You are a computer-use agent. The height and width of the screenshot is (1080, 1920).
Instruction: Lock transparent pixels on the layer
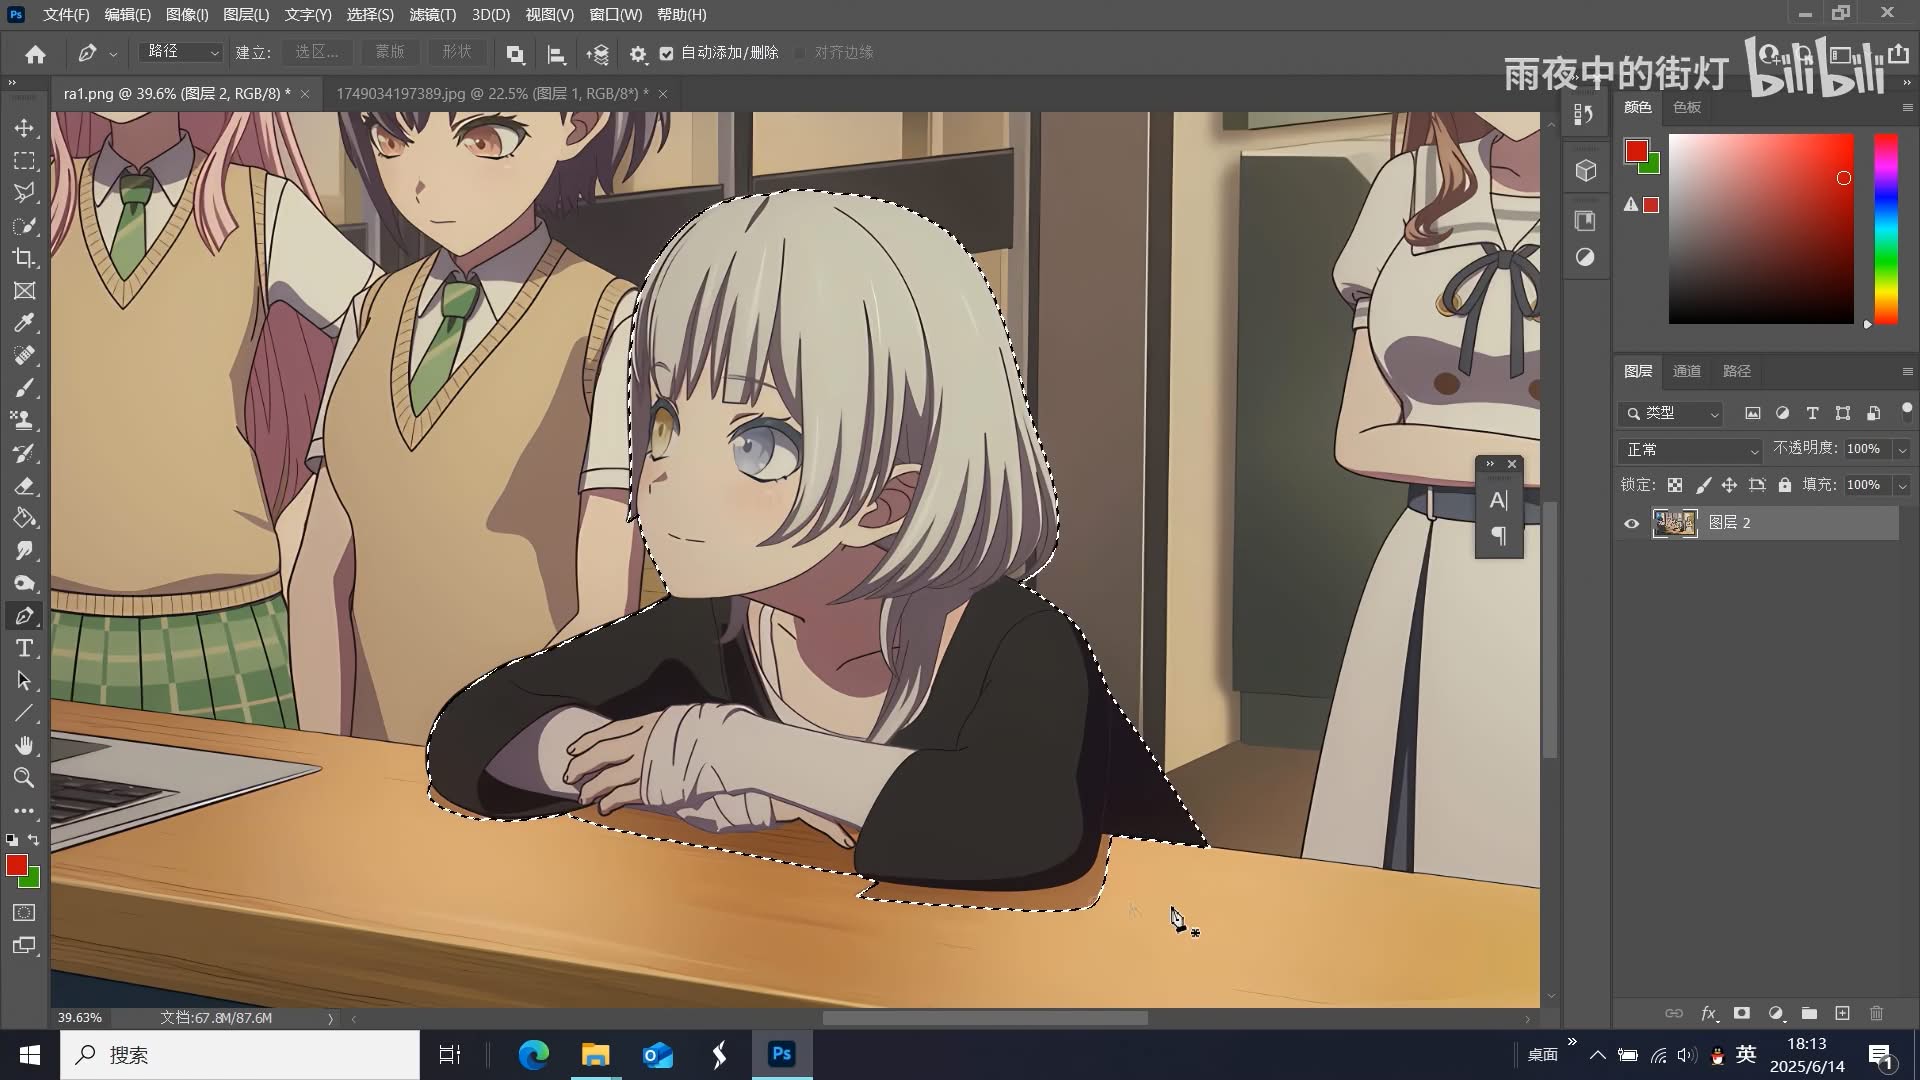[1675, 485]
